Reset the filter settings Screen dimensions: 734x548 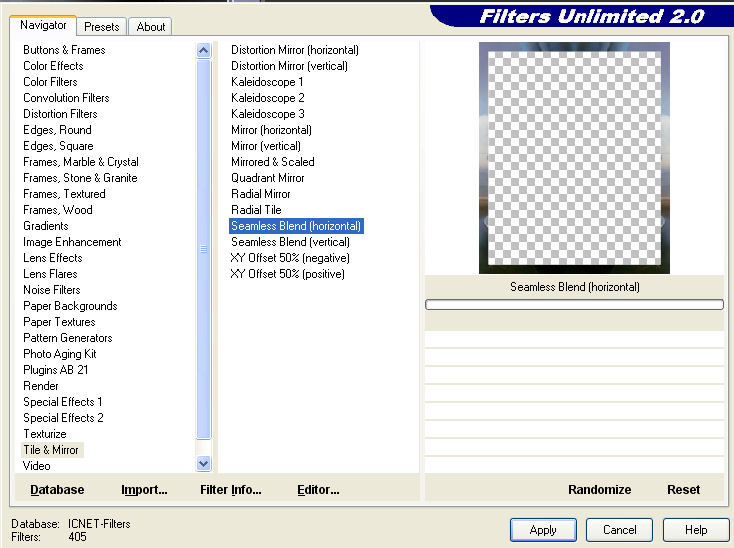pyautogui.click(x=683, y=489)
